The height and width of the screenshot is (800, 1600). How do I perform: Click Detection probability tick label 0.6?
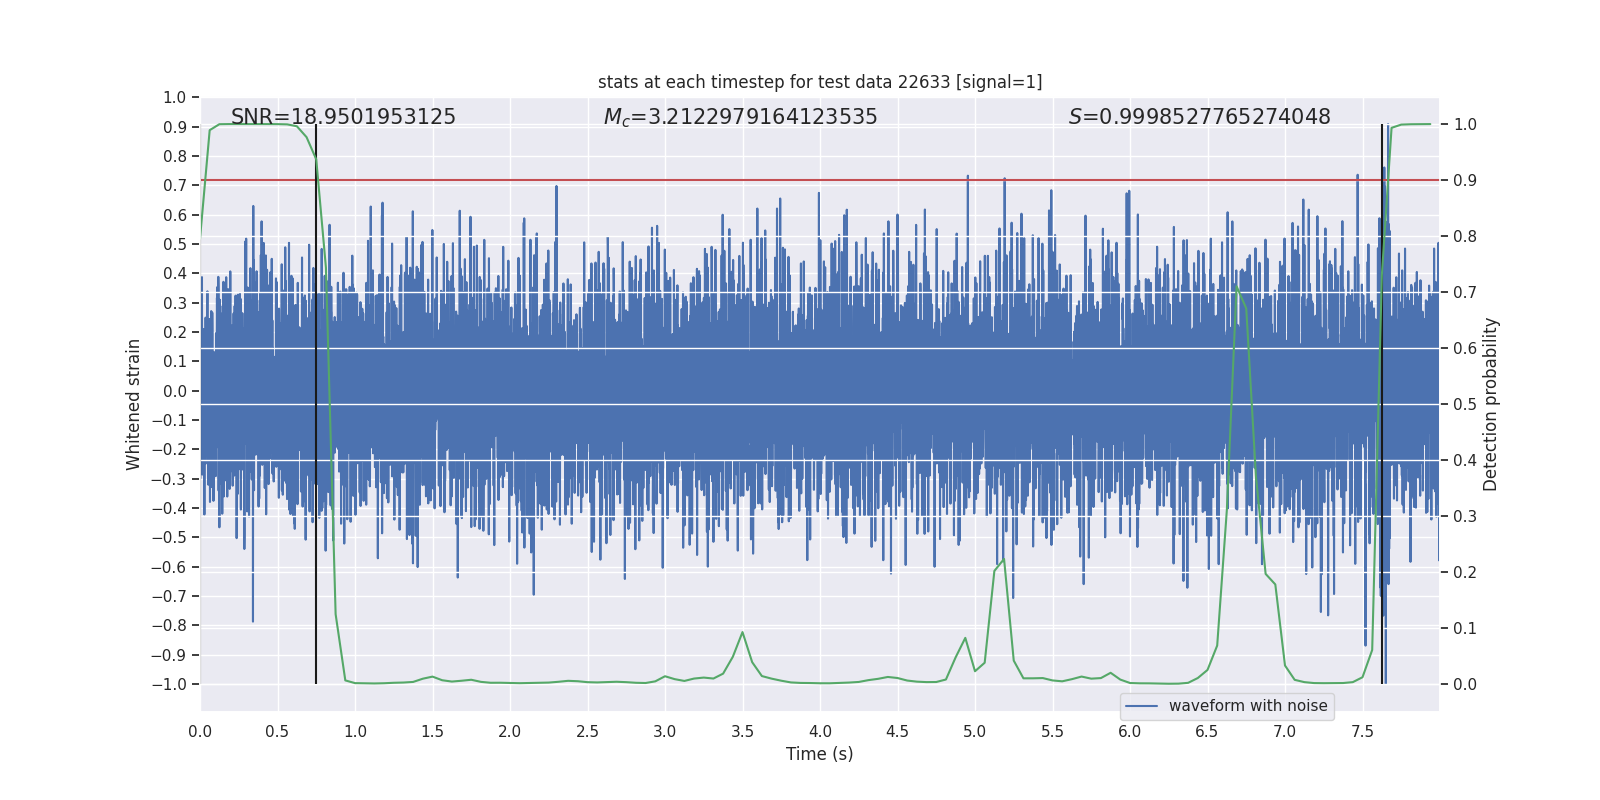click(1465, 349)
